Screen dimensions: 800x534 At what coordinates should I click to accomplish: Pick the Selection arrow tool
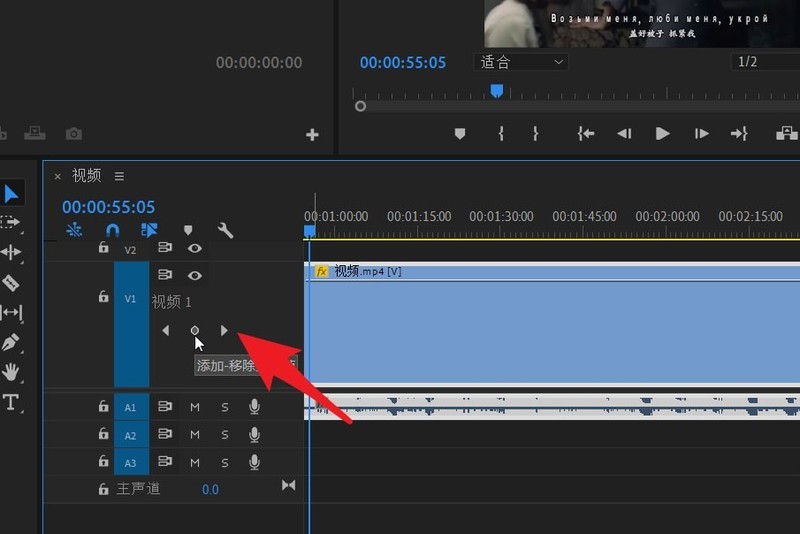point(11,193)
